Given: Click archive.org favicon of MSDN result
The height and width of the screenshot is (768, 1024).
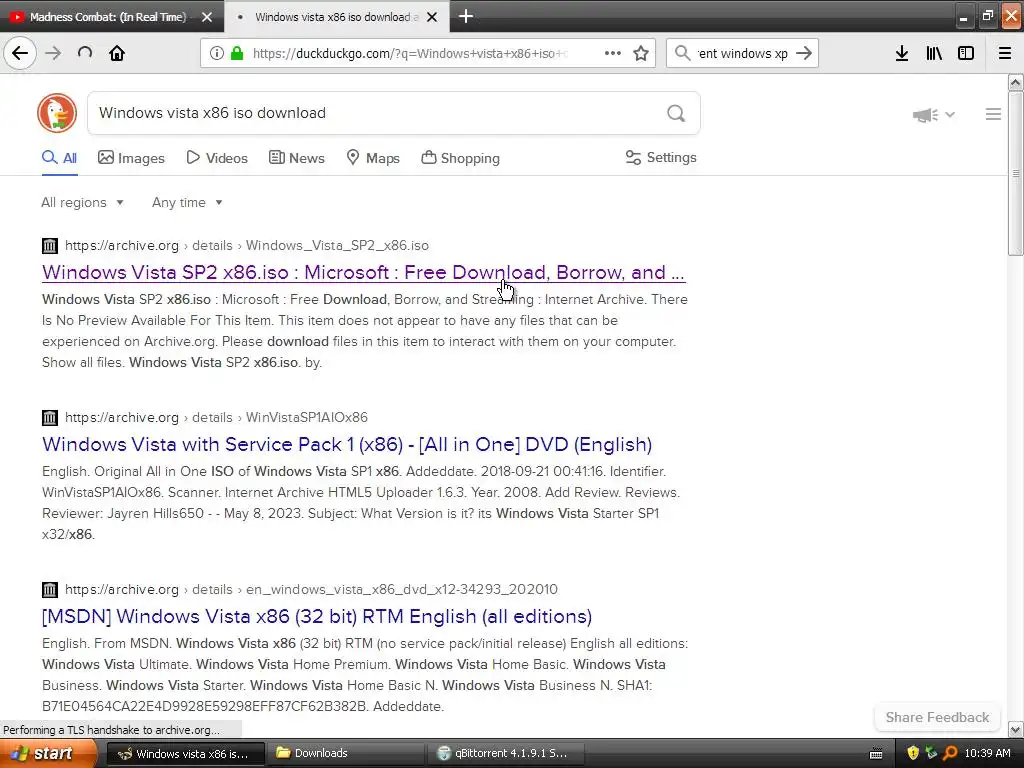Looking at the screenshot, I should tap(50, 589).
